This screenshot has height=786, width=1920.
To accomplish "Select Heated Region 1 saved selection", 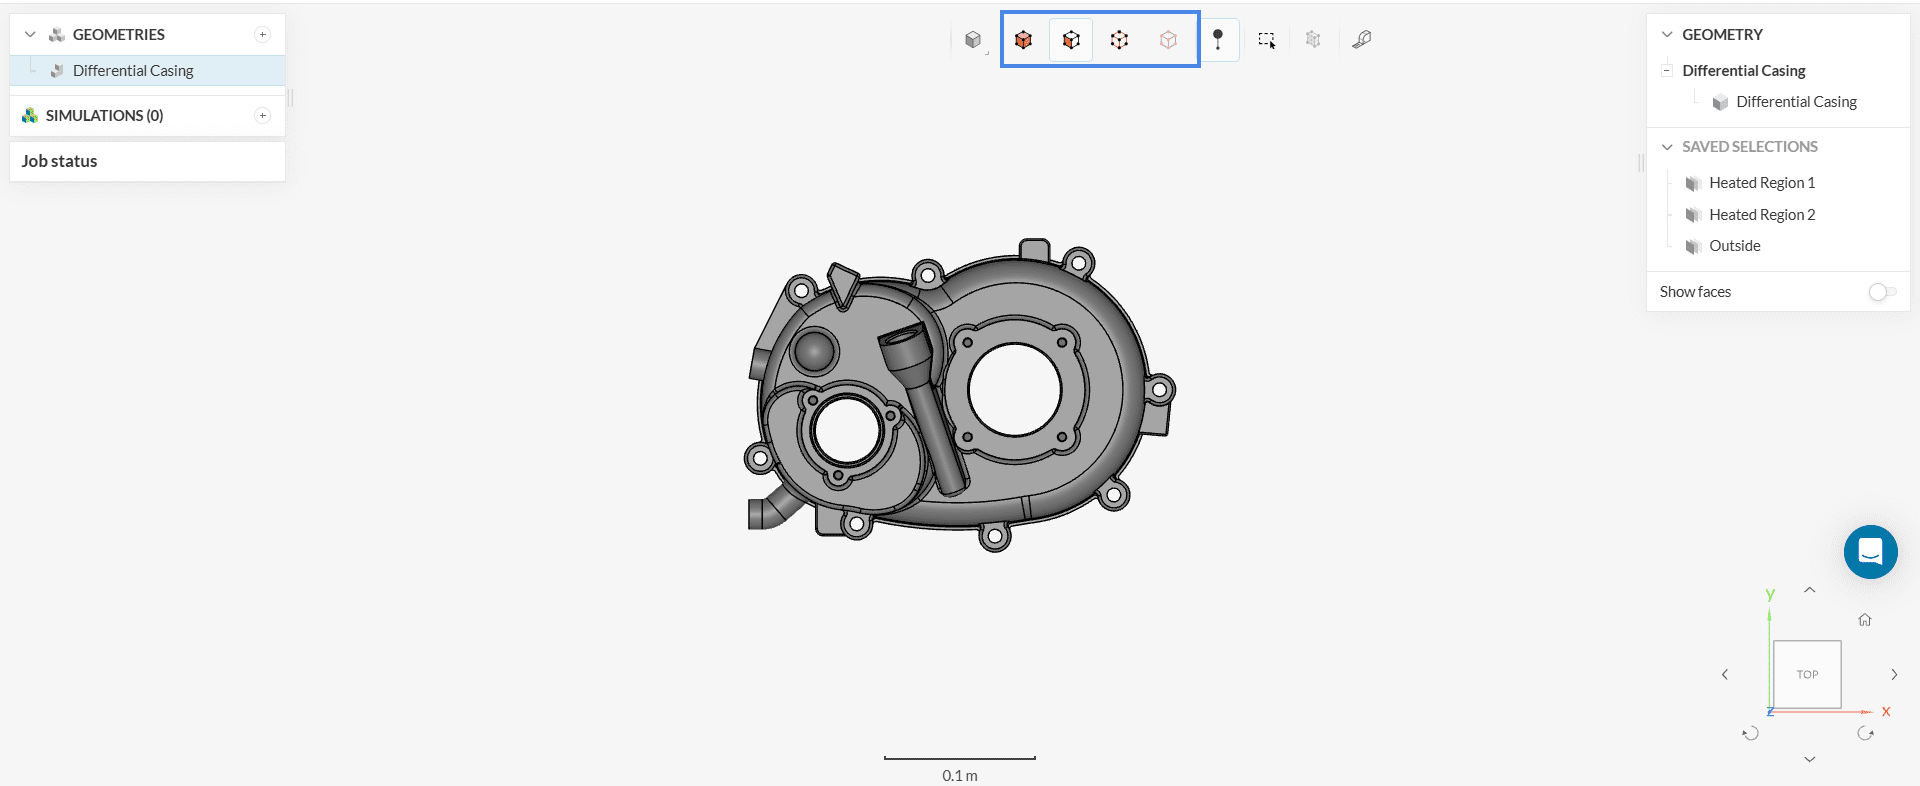I will 1761,183.
